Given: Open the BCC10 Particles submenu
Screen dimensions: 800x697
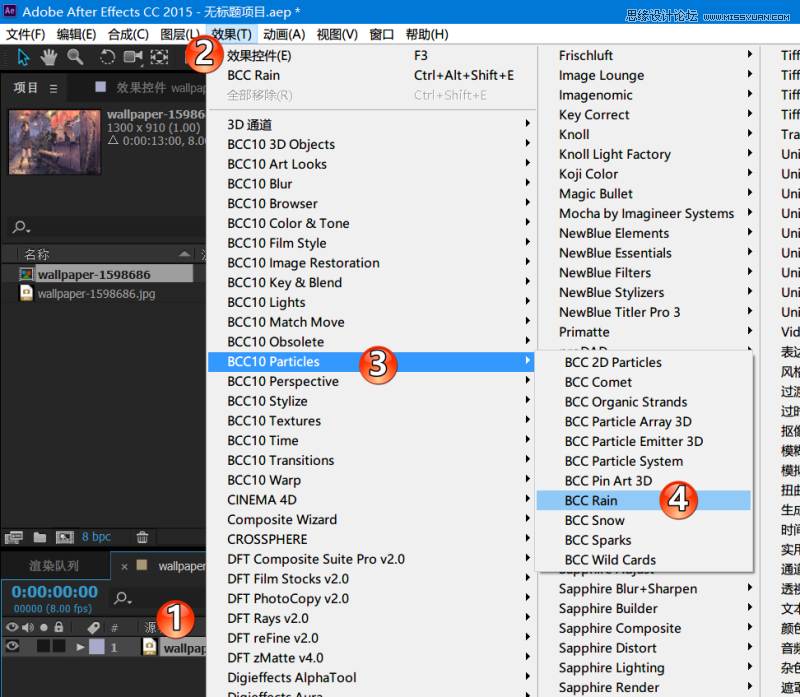Looking at the screenshot, I should click(x=273, y=361).
